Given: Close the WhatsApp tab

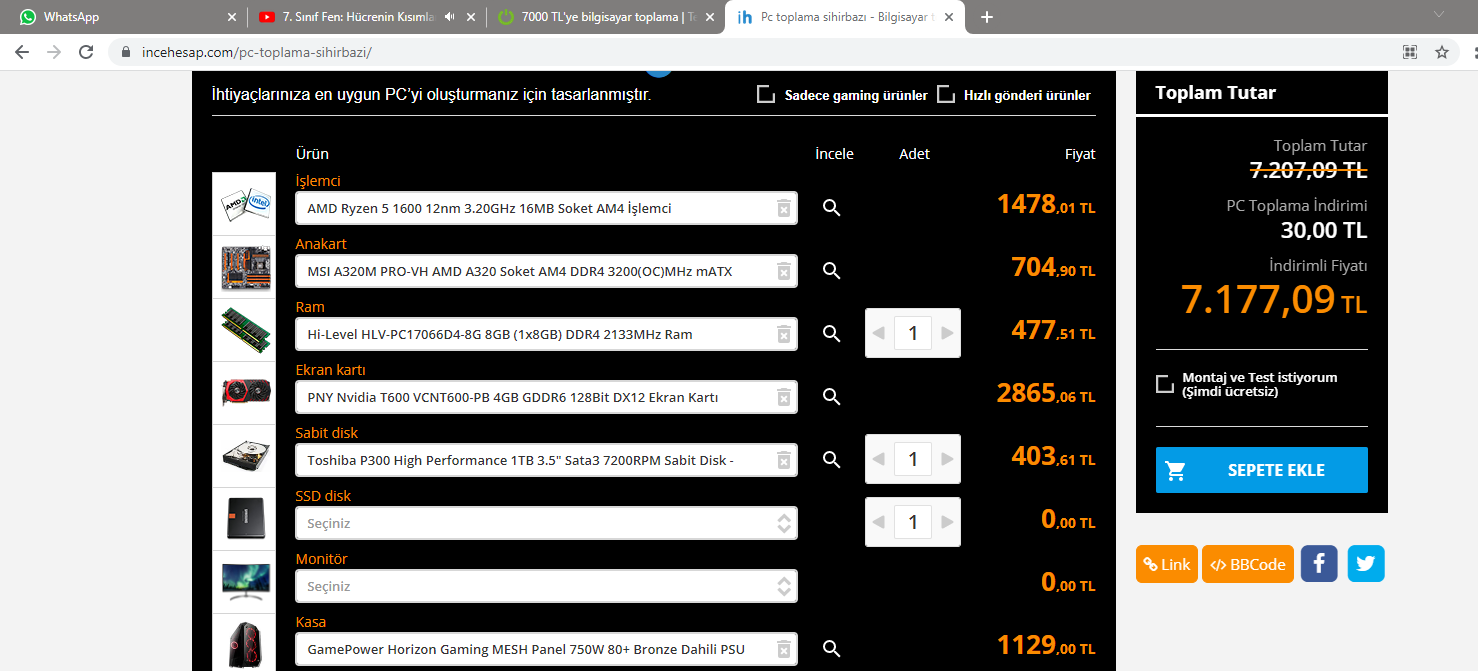Looking at the screenshot, I should point(232,17).
